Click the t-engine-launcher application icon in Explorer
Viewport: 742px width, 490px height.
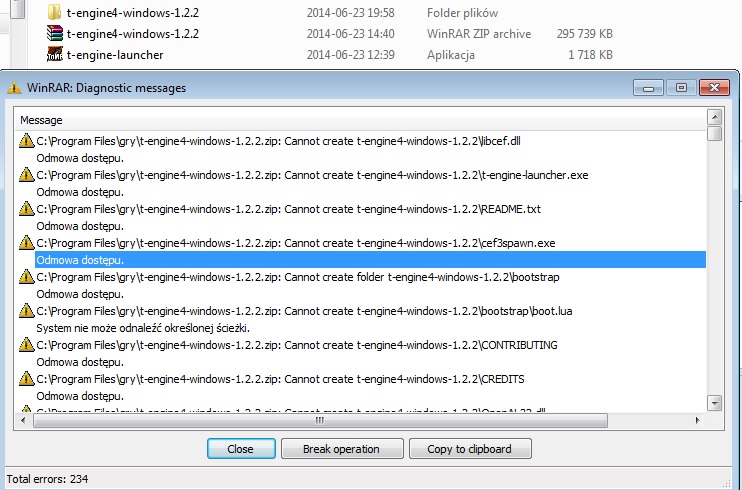click(x=54, y=54)
